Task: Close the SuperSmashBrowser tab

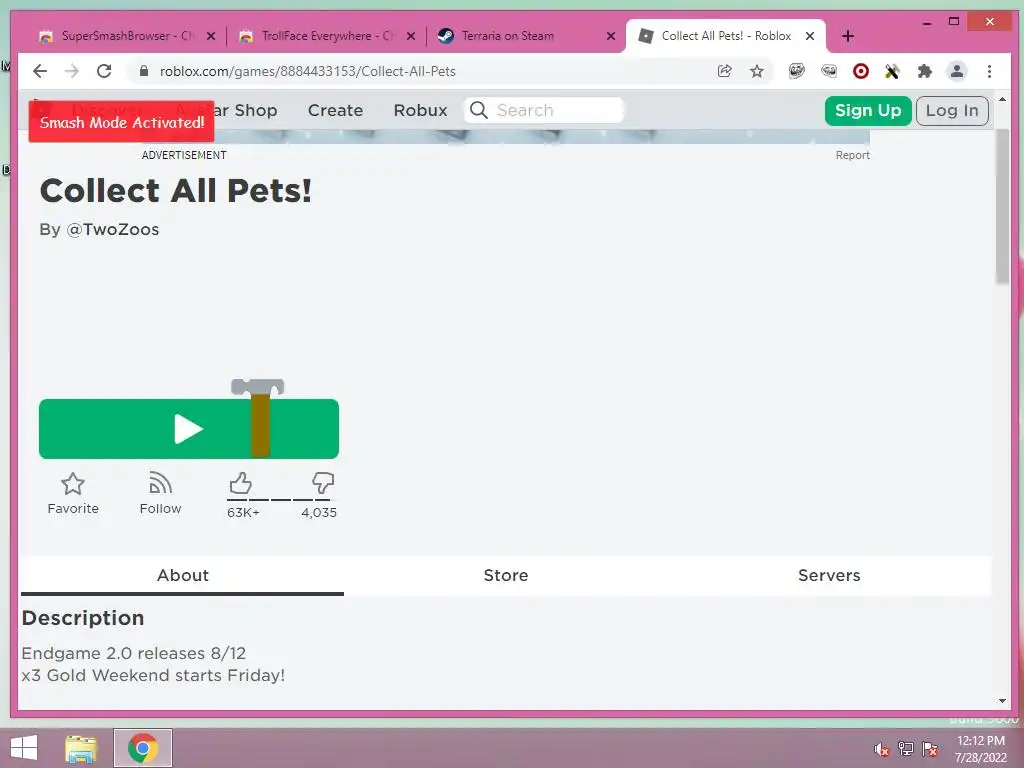Action: 211,36
